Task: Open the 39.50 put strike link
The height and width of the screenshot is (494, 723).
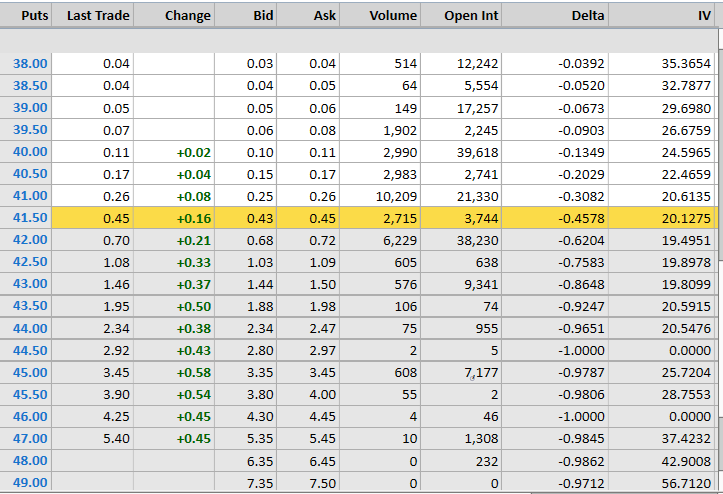Action: coord(30,130)
